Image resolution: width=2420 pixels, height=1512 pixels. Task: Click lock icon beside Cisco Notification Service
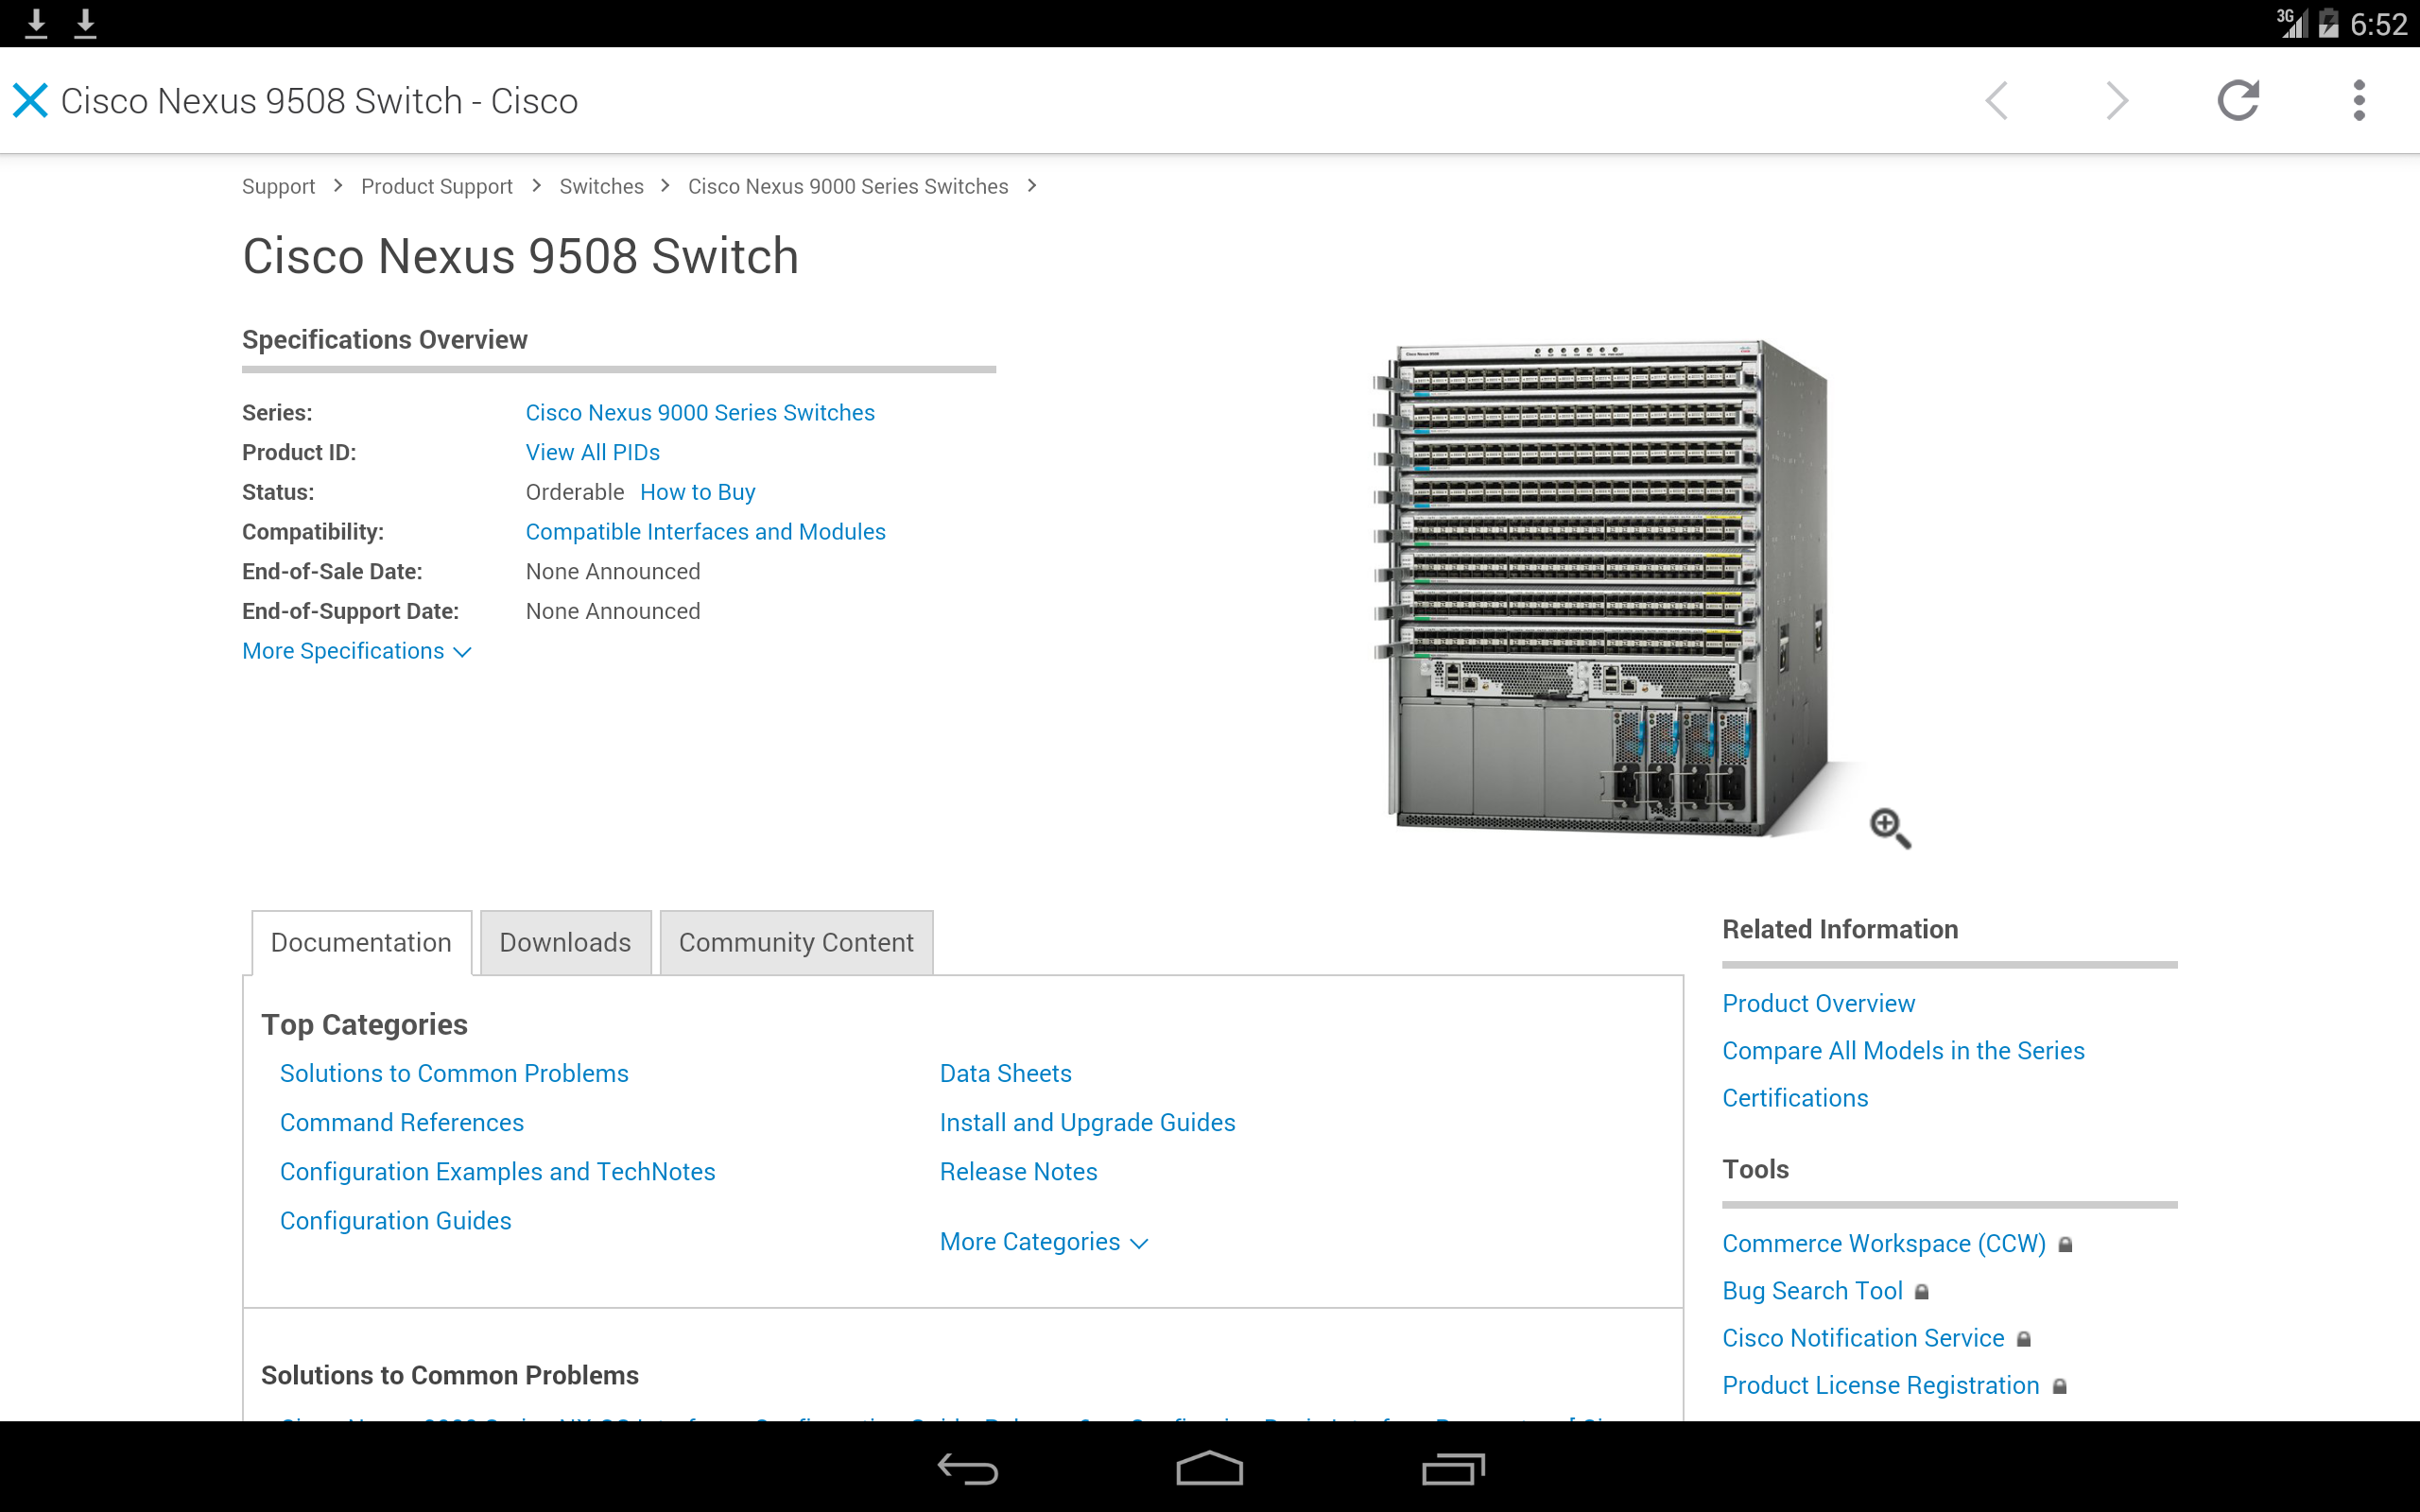[x=2023, y=1339]
